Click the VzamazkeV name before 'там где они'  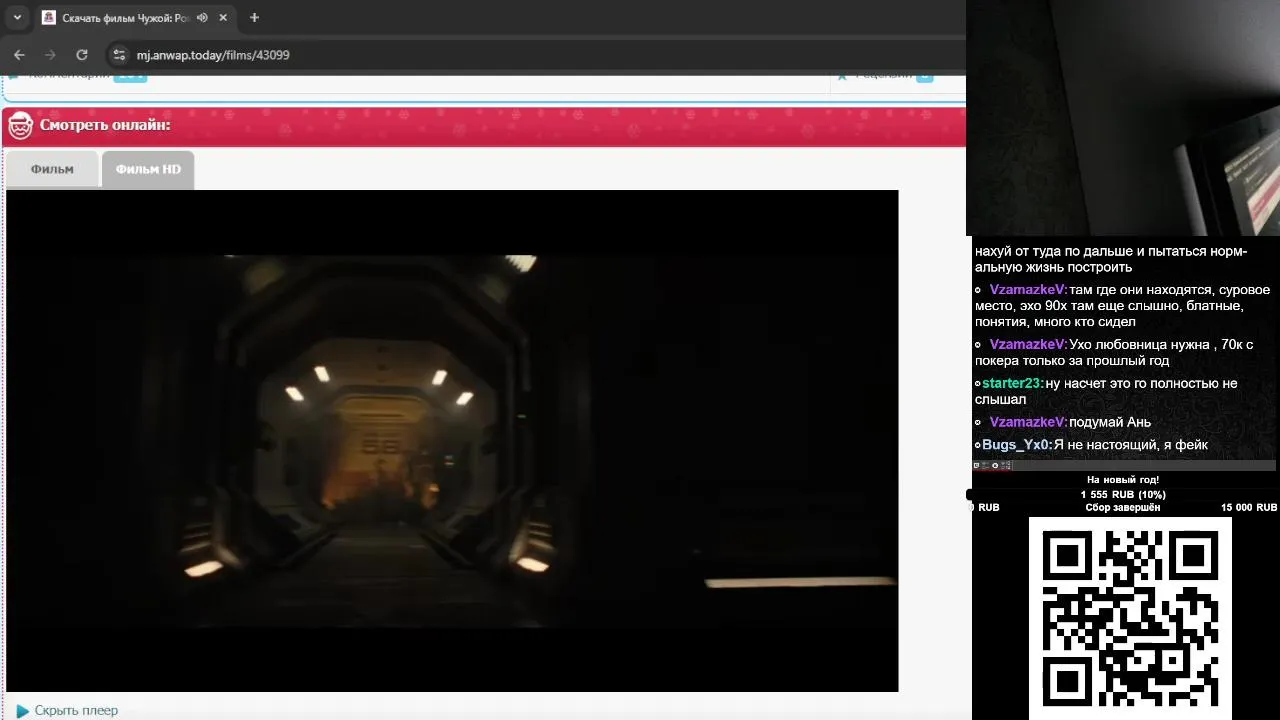click(1029, 290)
